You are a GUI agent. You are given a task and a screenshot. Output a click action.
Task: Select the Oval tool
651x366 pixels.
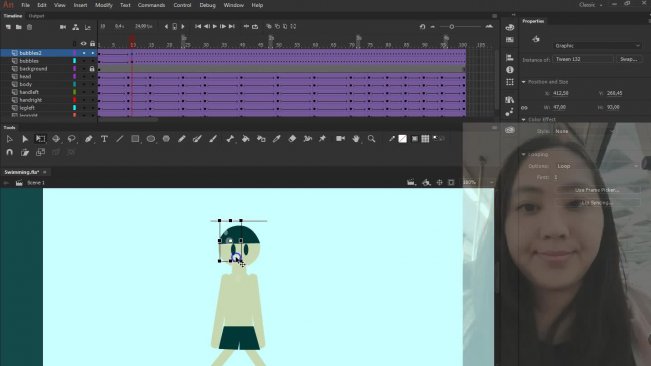(151, 139)
